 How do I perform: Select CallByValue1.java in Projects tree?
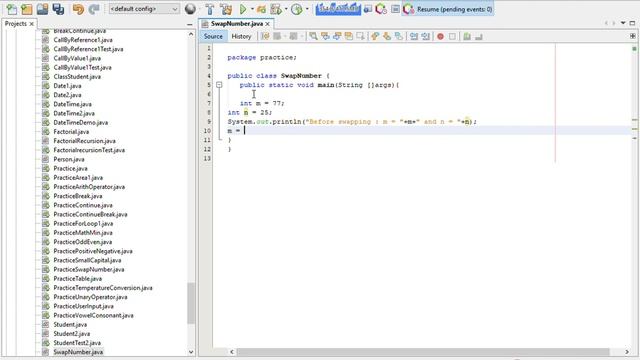click(x=77, y=58)
